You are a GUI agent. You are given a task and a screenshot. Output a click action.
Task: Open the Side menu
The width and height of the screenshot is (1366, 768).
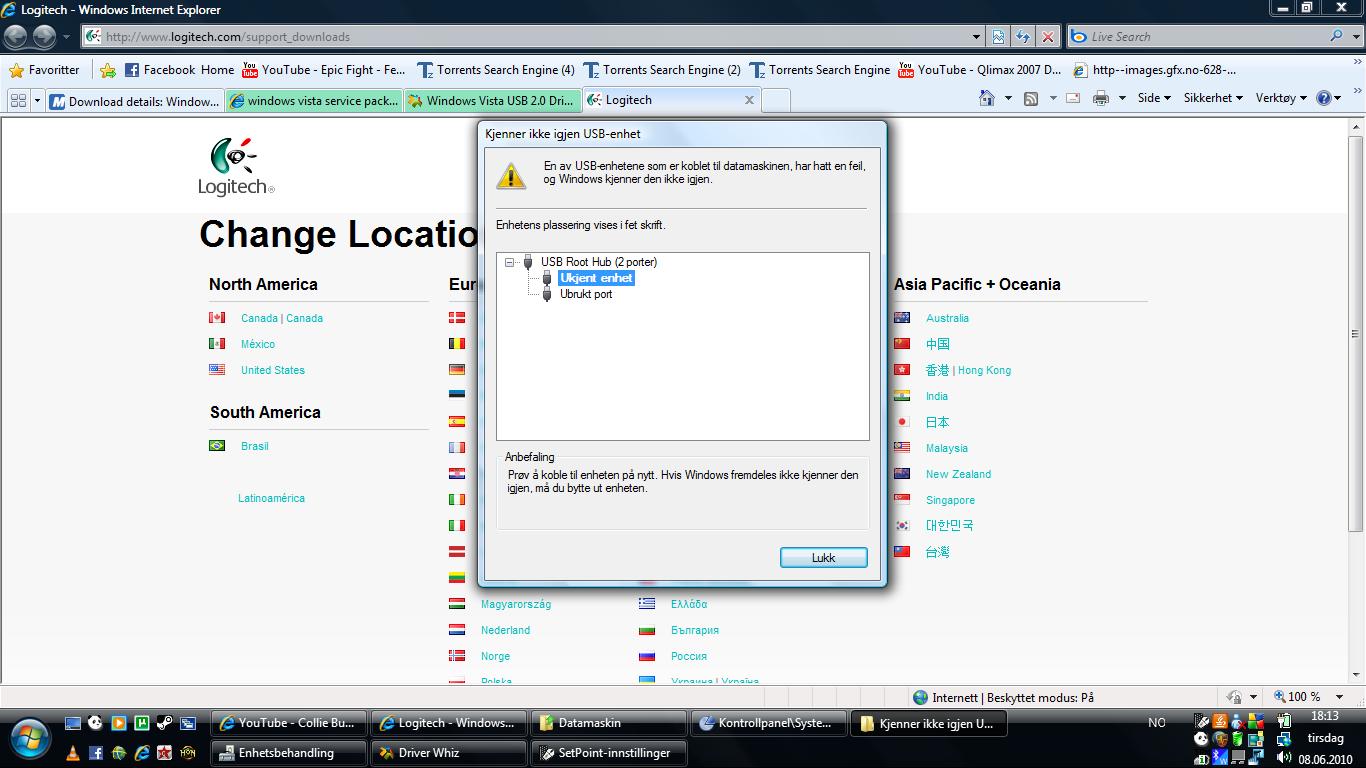1154,98
